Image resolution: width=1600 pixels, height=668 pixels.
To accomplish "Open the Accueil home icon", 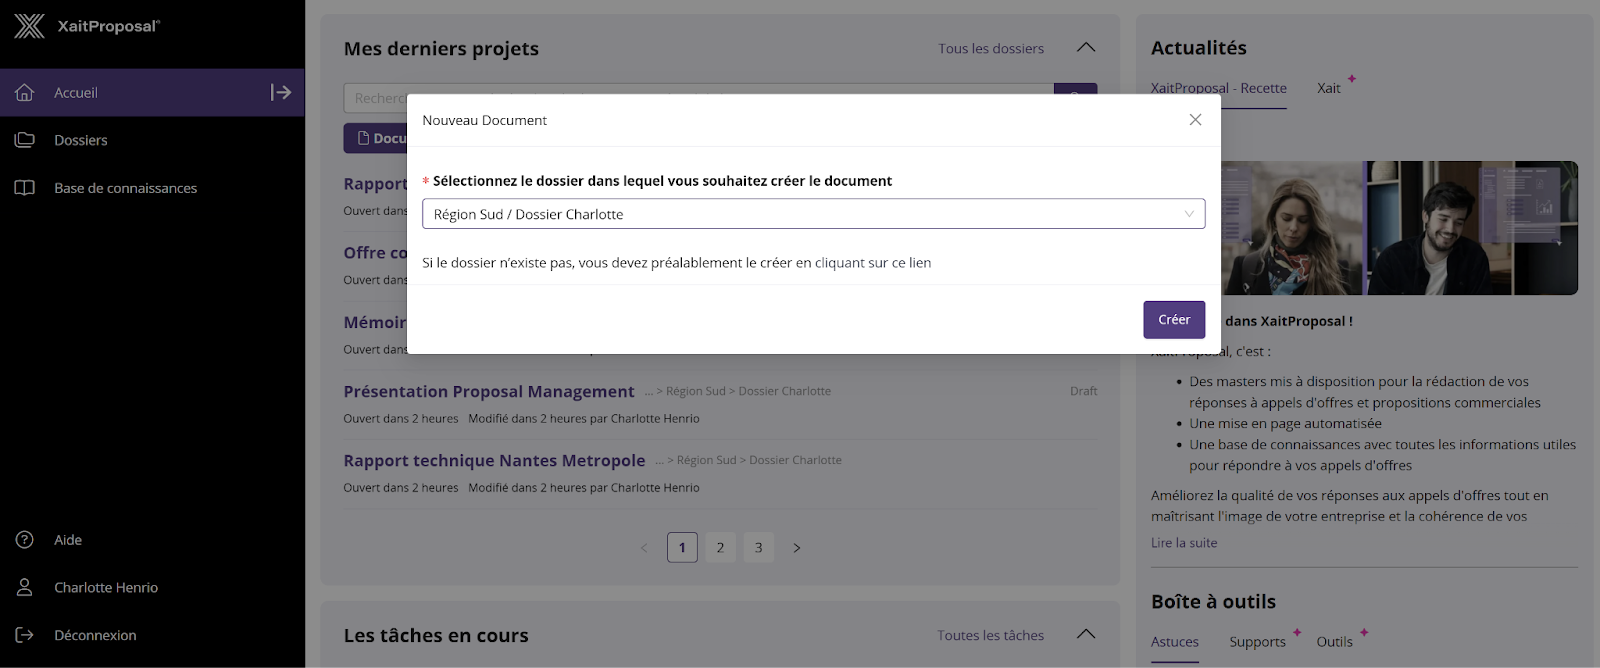I will pos(25,93).
